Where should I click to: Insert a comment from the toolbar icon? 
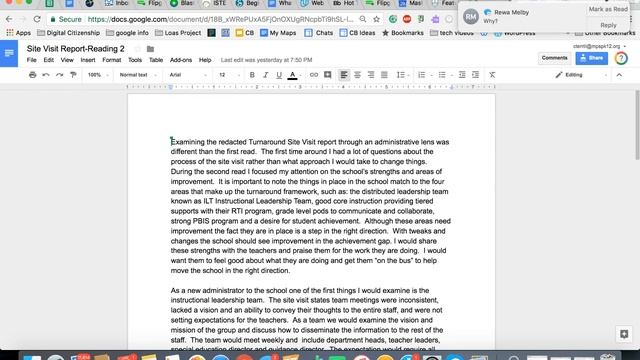pos(327,75)
